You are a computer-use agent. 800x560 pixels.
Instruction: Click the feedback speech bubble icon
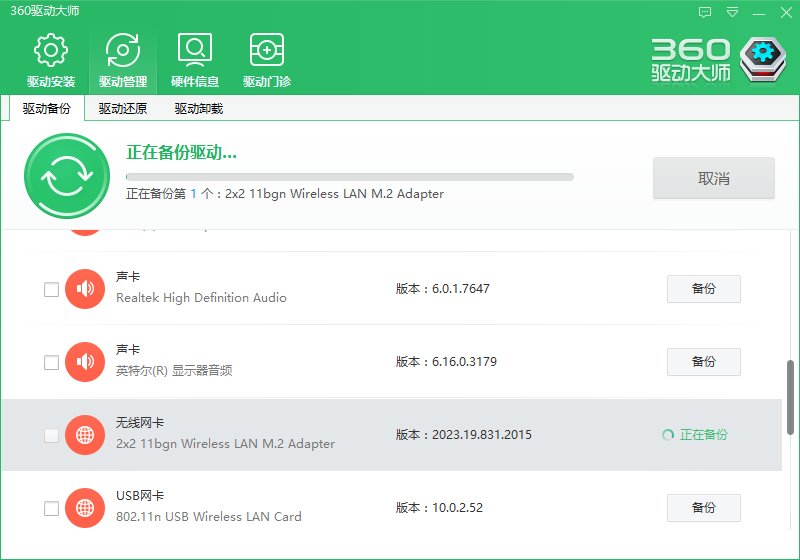tap(705, 12)
